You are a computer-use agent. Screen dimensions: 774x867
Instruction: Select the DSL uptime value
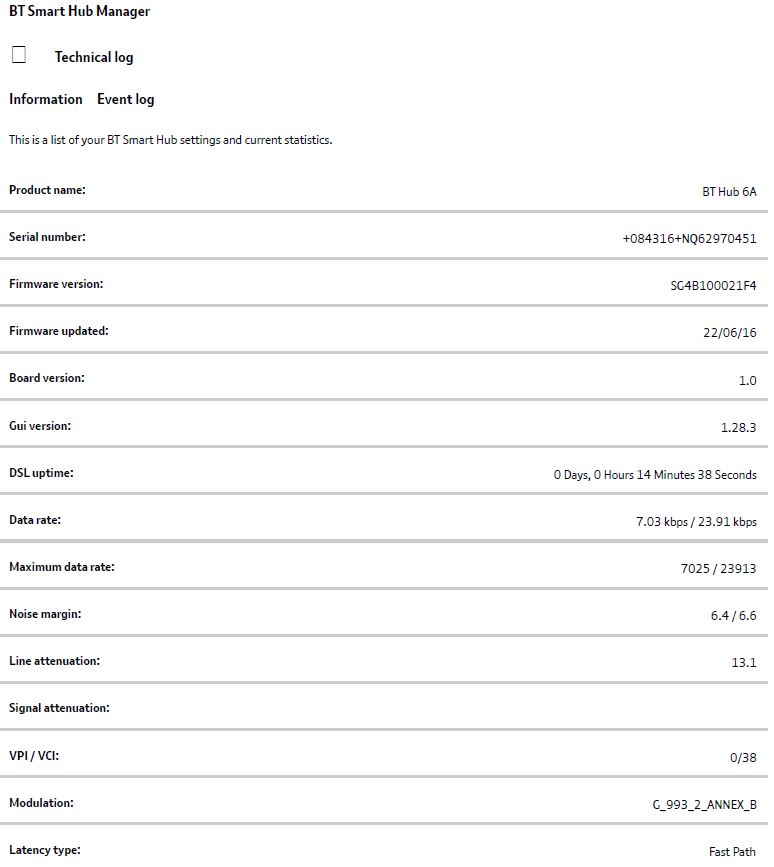(655, 475)
